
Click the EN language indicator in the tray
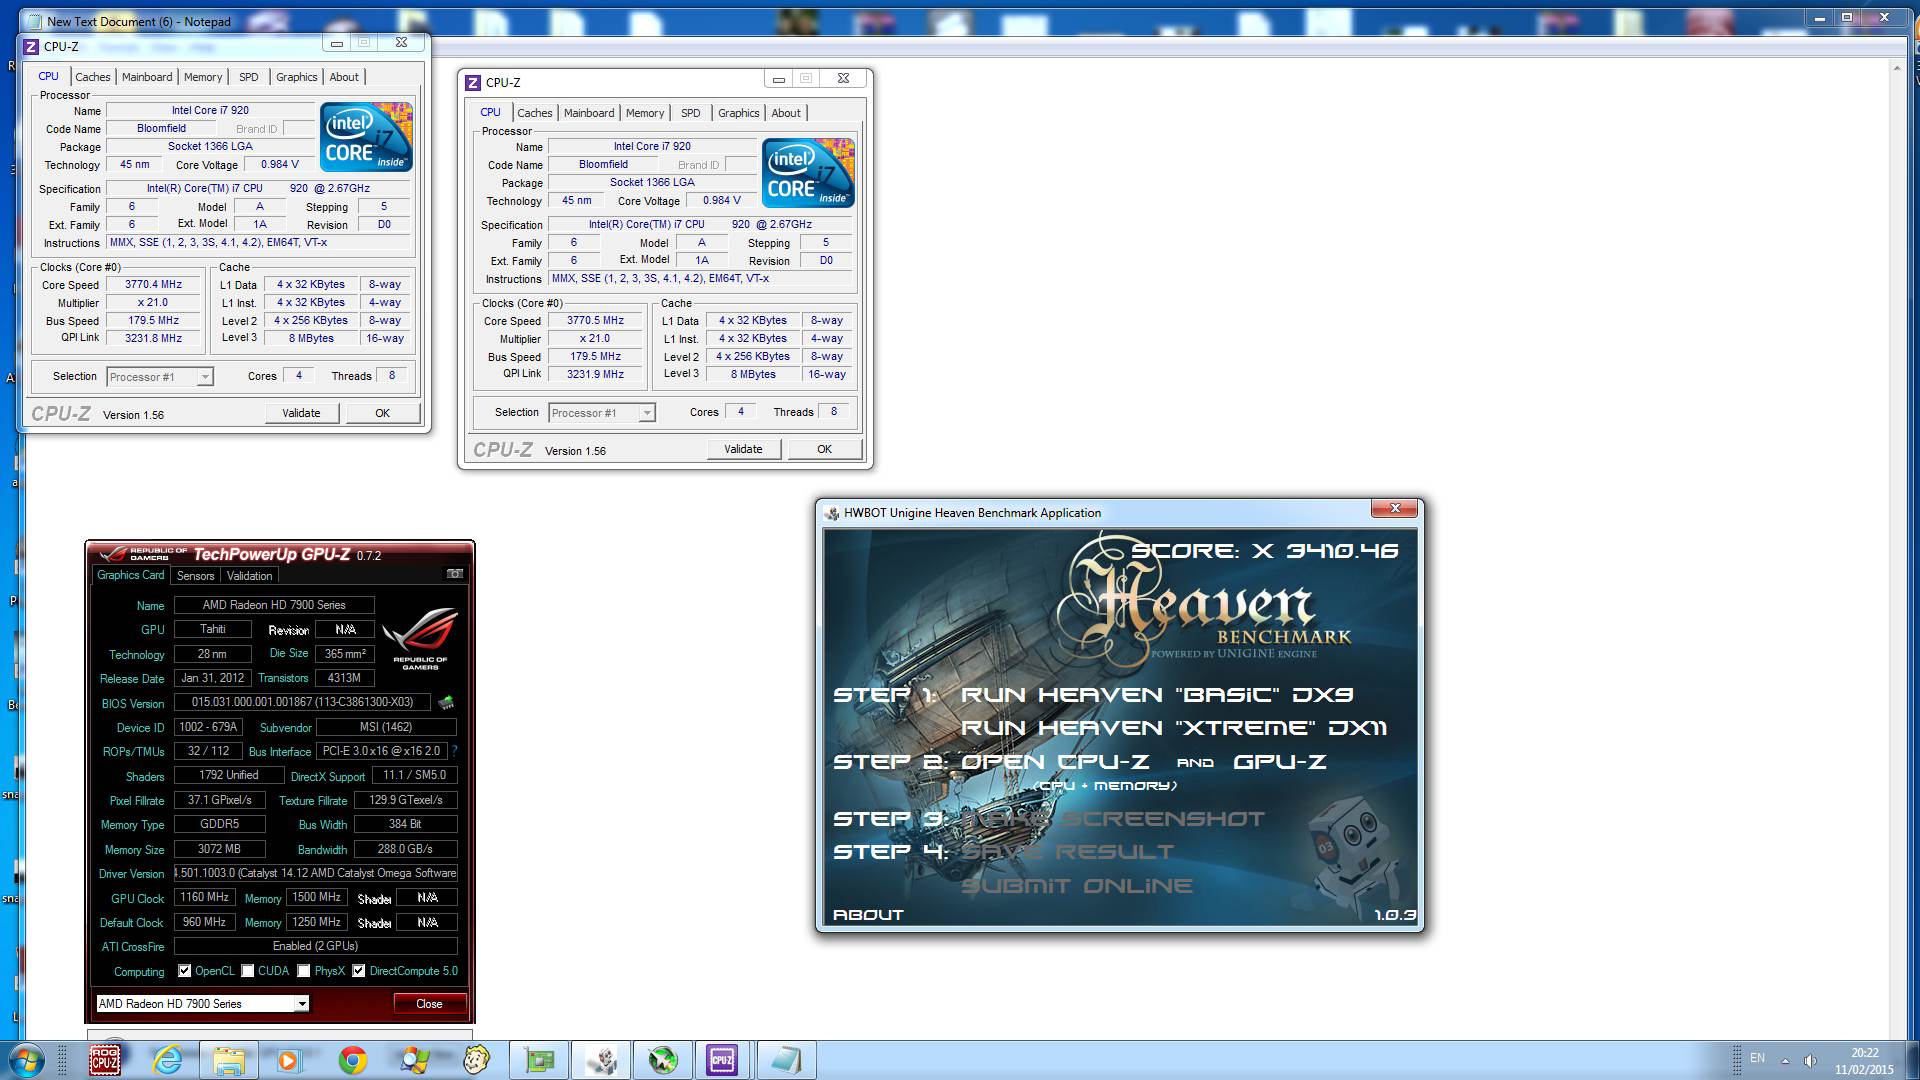(1757, 1059)
